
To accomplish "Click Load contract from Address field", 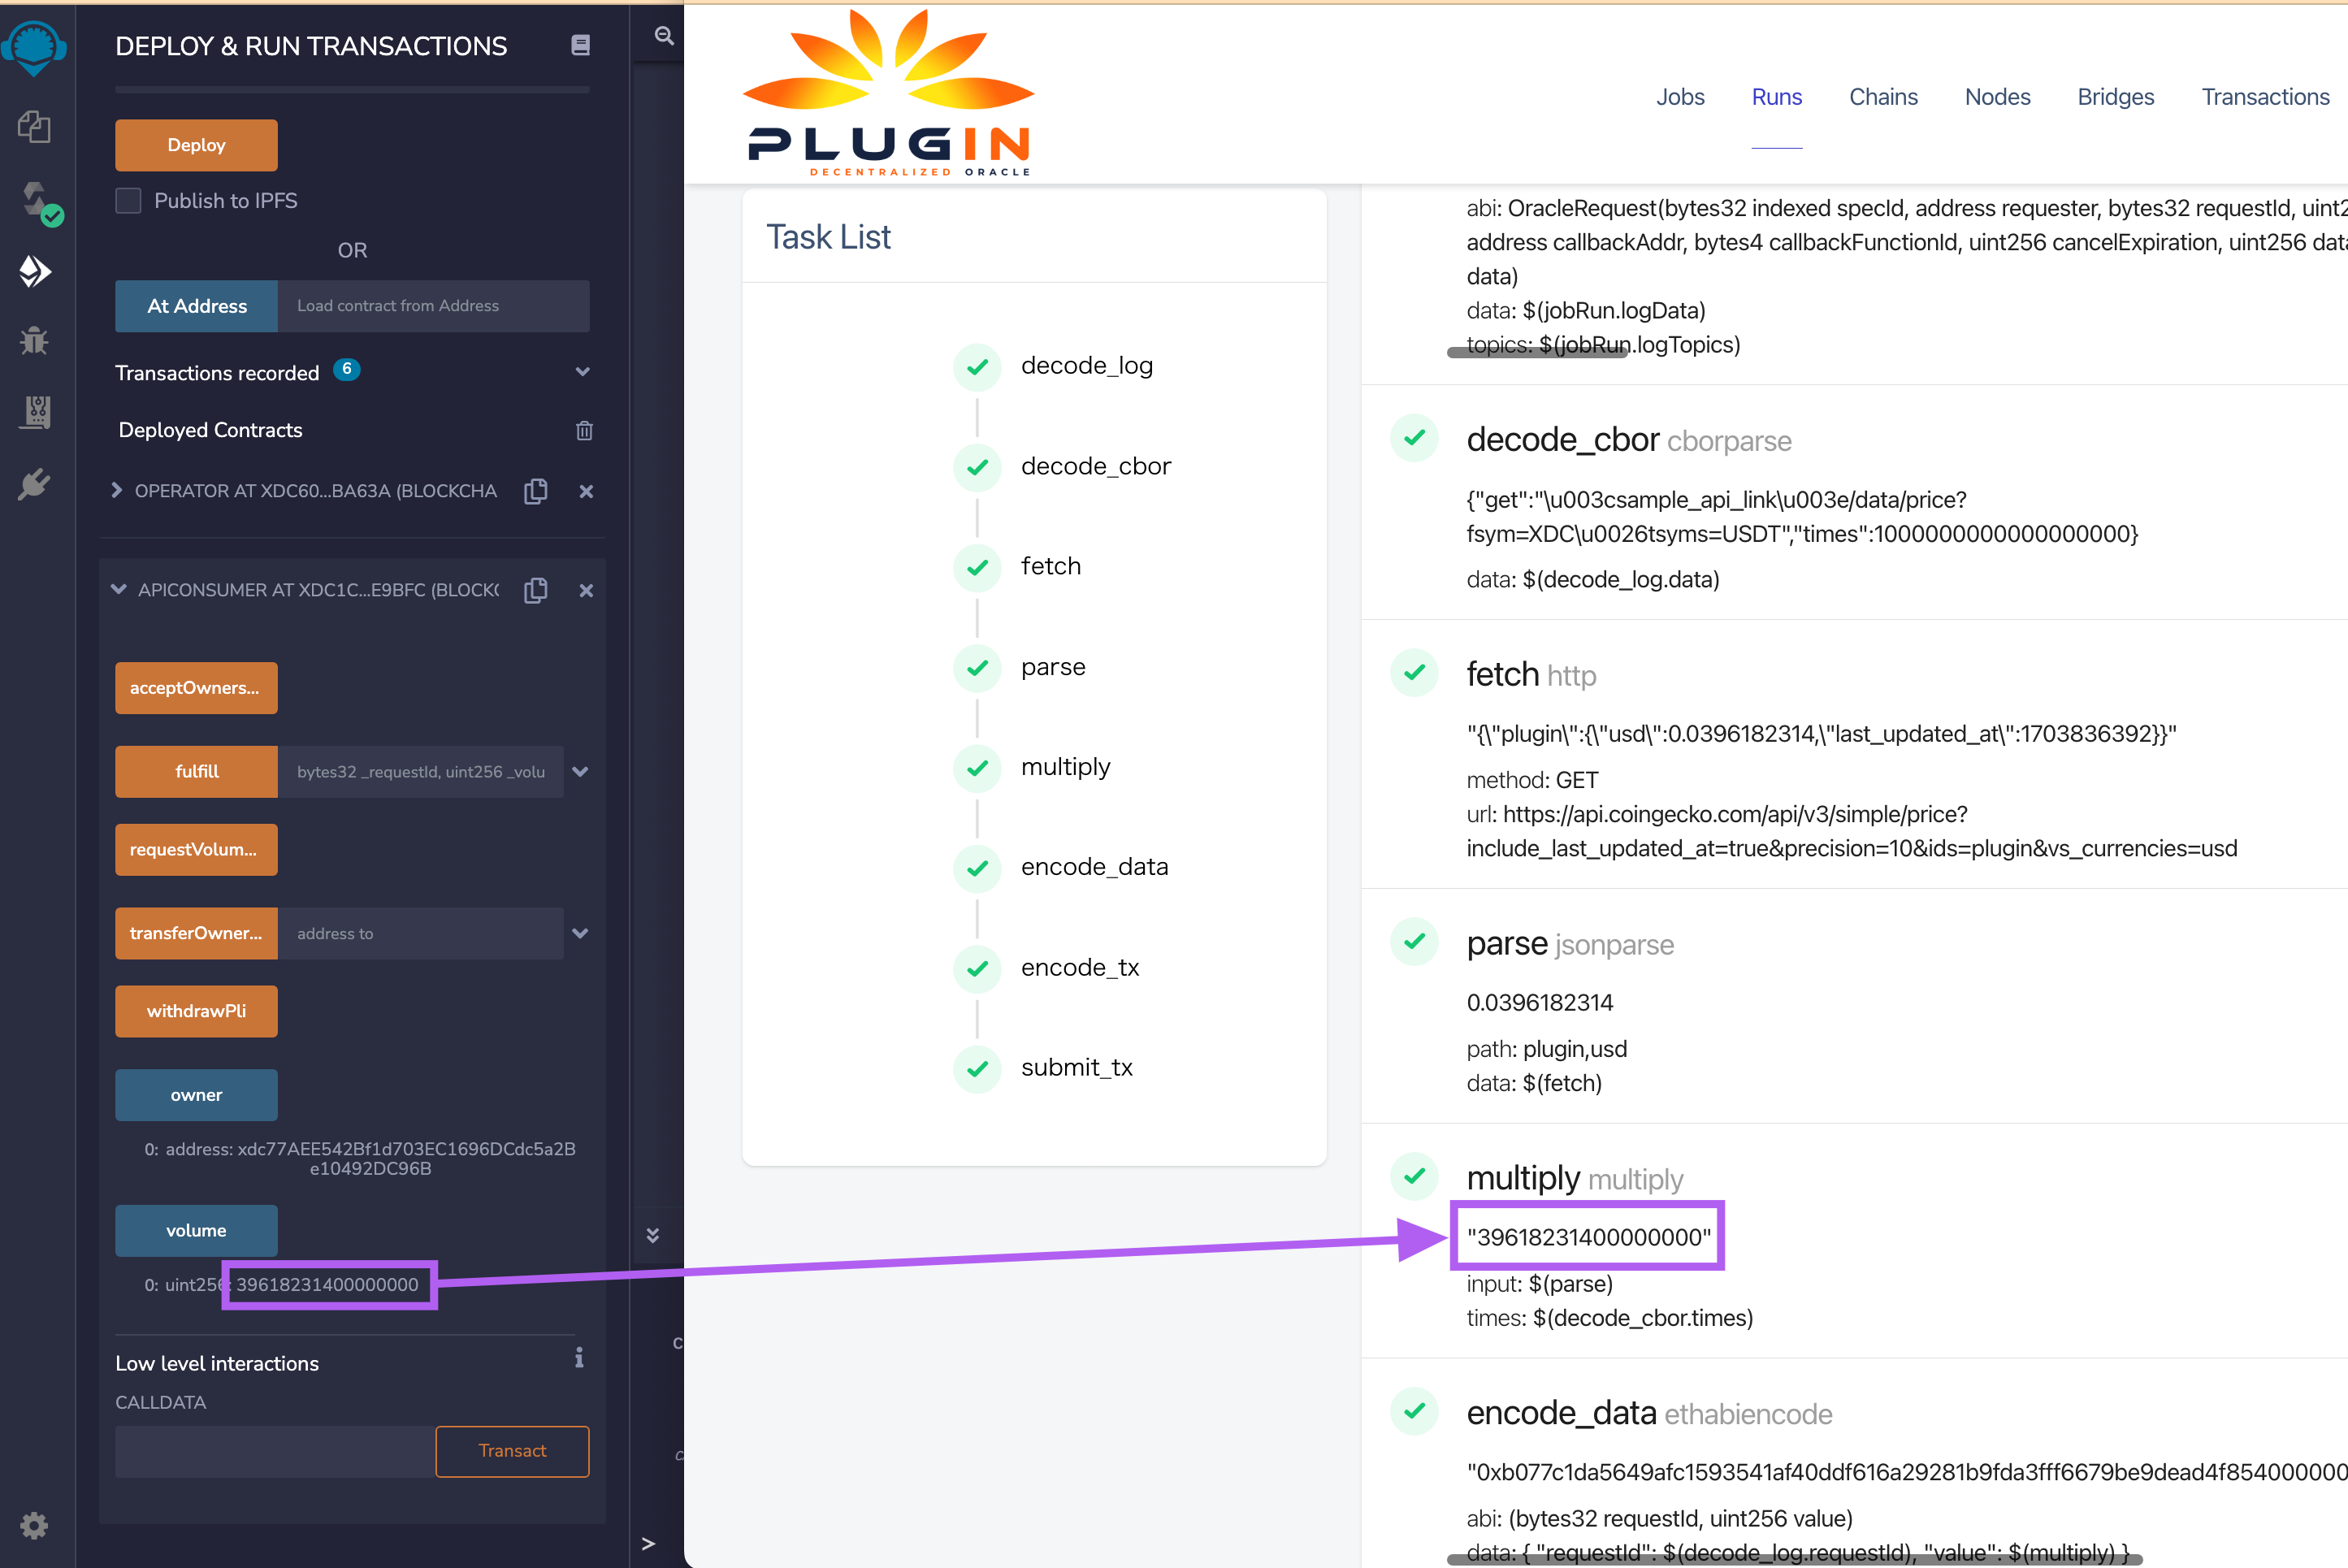I will coord(433,306).
